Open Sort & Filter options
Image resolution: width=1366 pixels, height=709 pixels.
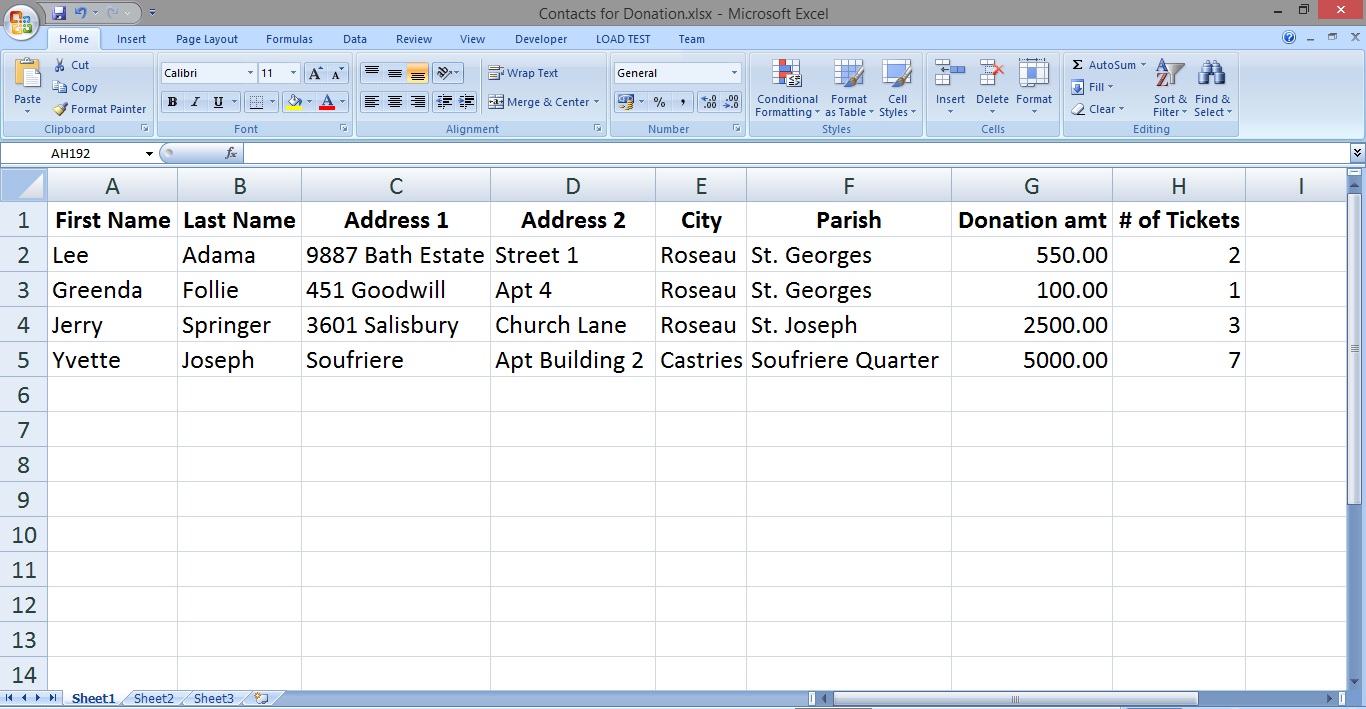1170,88
